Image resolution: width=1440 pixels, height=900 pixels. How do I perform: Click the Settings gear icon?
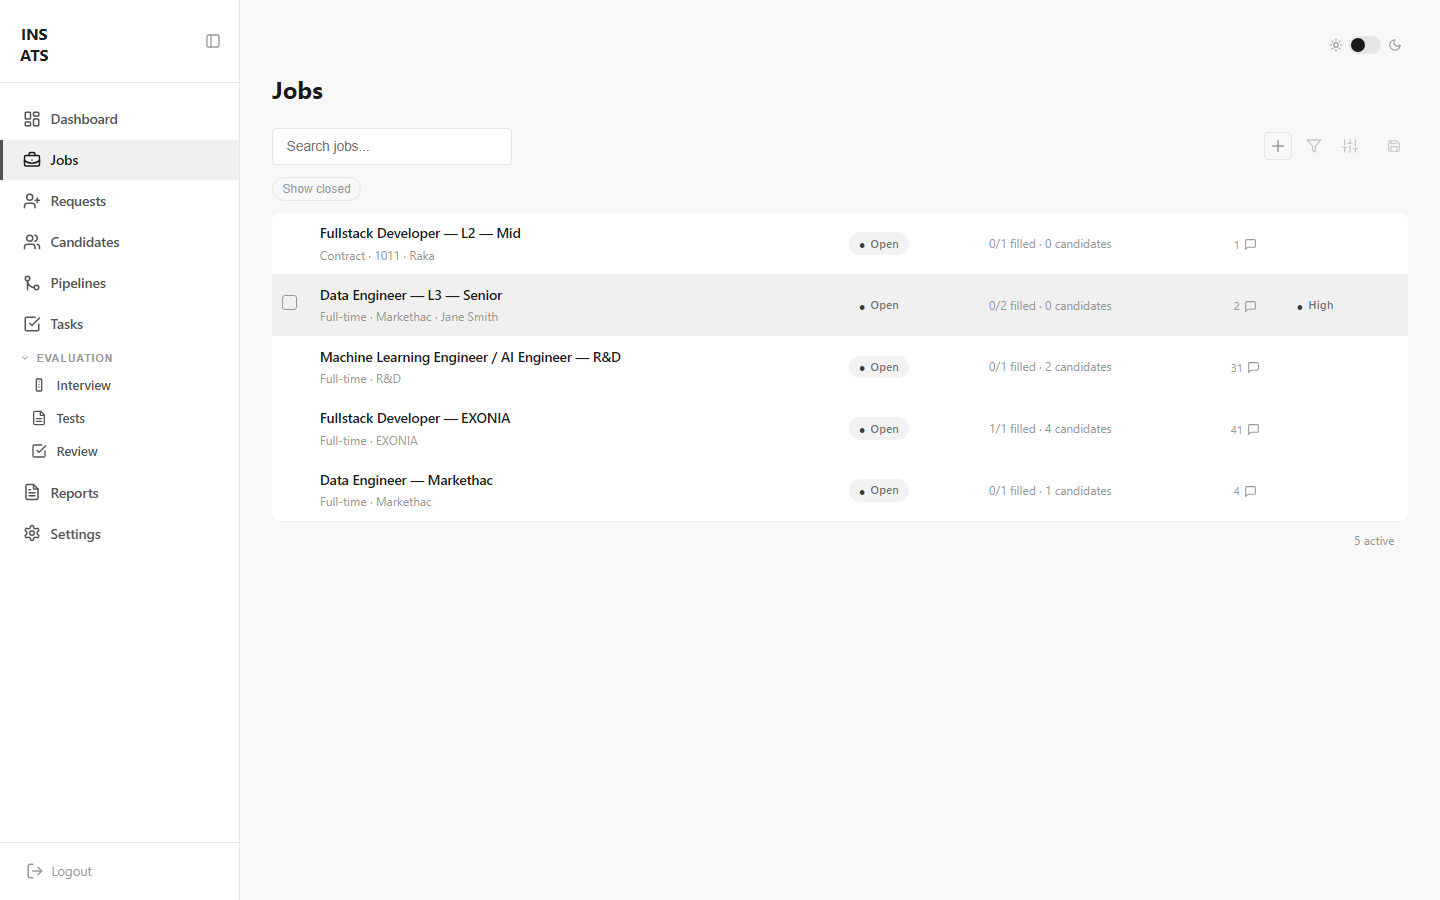pos(32,534)
